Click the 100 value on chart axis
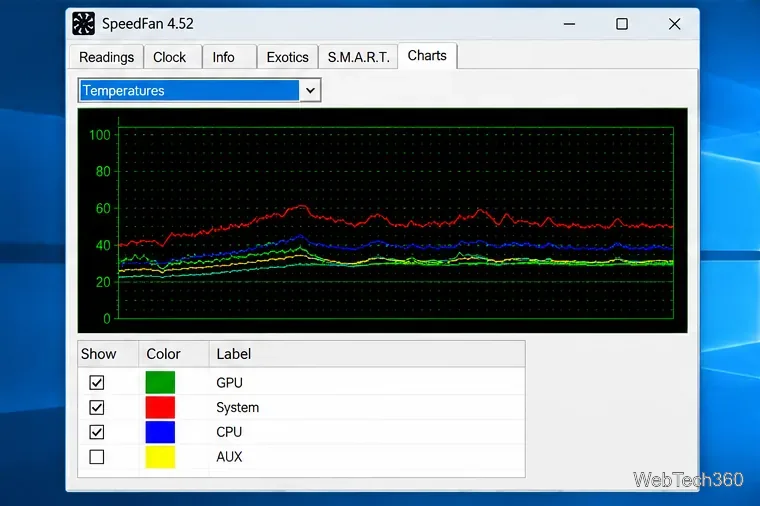 click(100, 135)
